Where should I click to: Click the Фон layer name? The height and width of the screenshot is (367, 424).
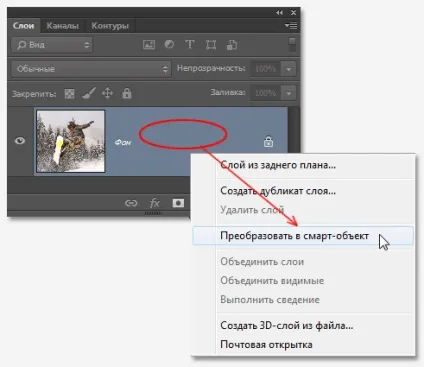click(x=123, y=142)
